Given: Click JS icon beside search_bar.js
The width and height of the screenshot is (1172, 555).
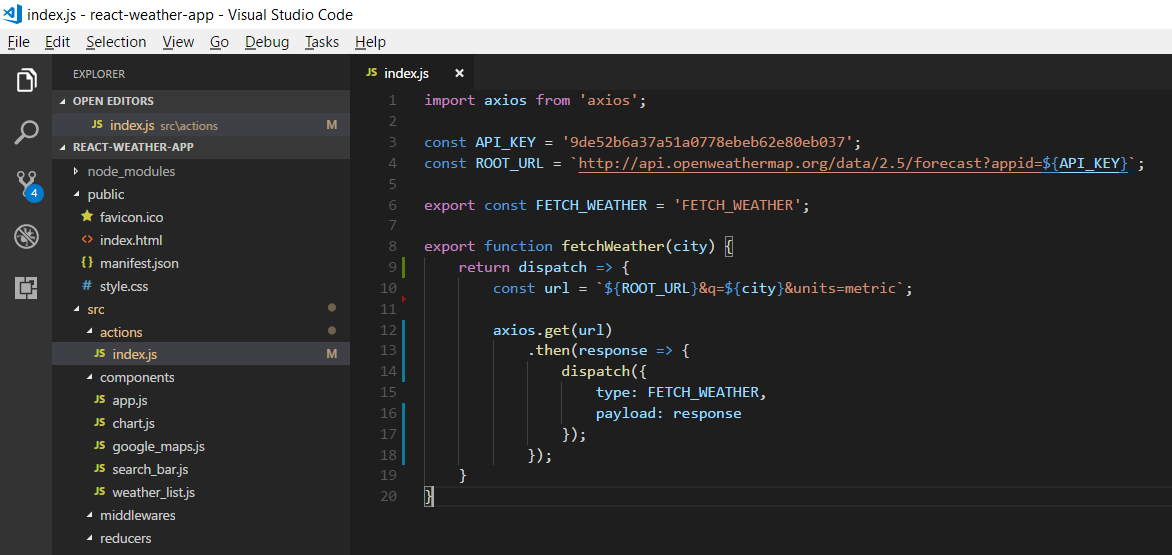Looking at the screenshot, I should tap(99, 469).
